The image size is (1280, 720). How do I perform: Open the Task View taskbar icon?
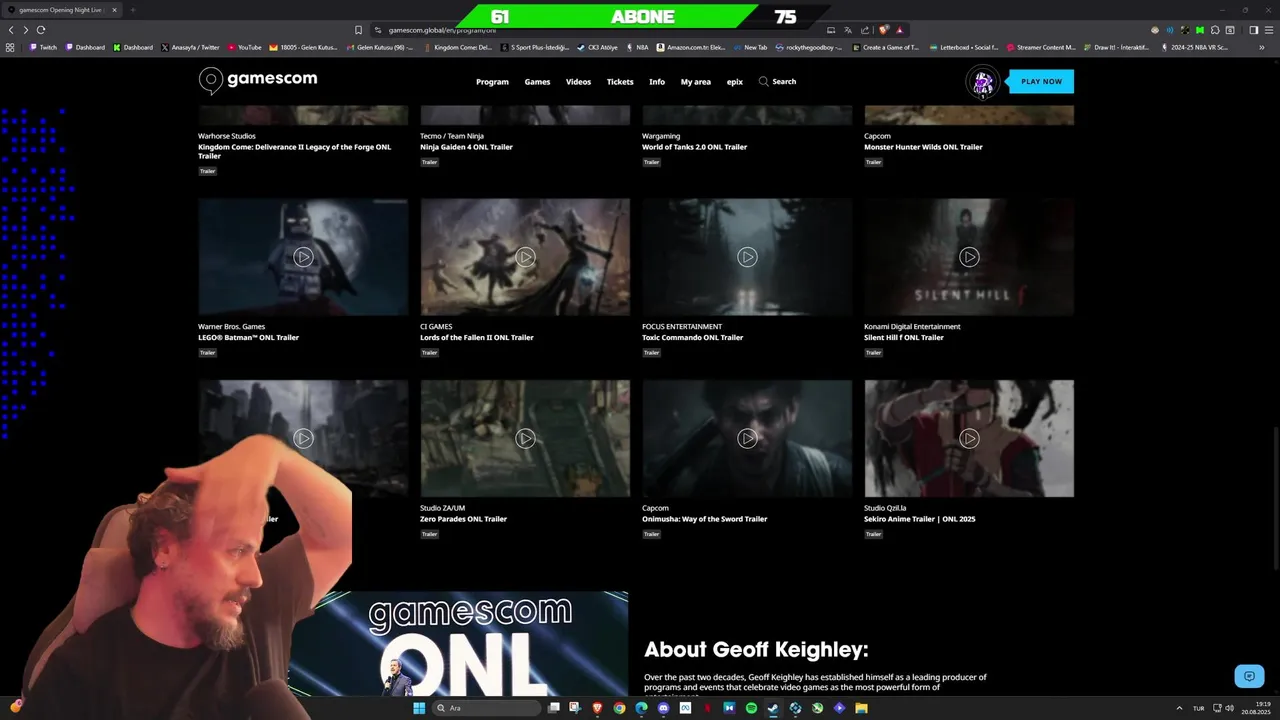(553, 707)
